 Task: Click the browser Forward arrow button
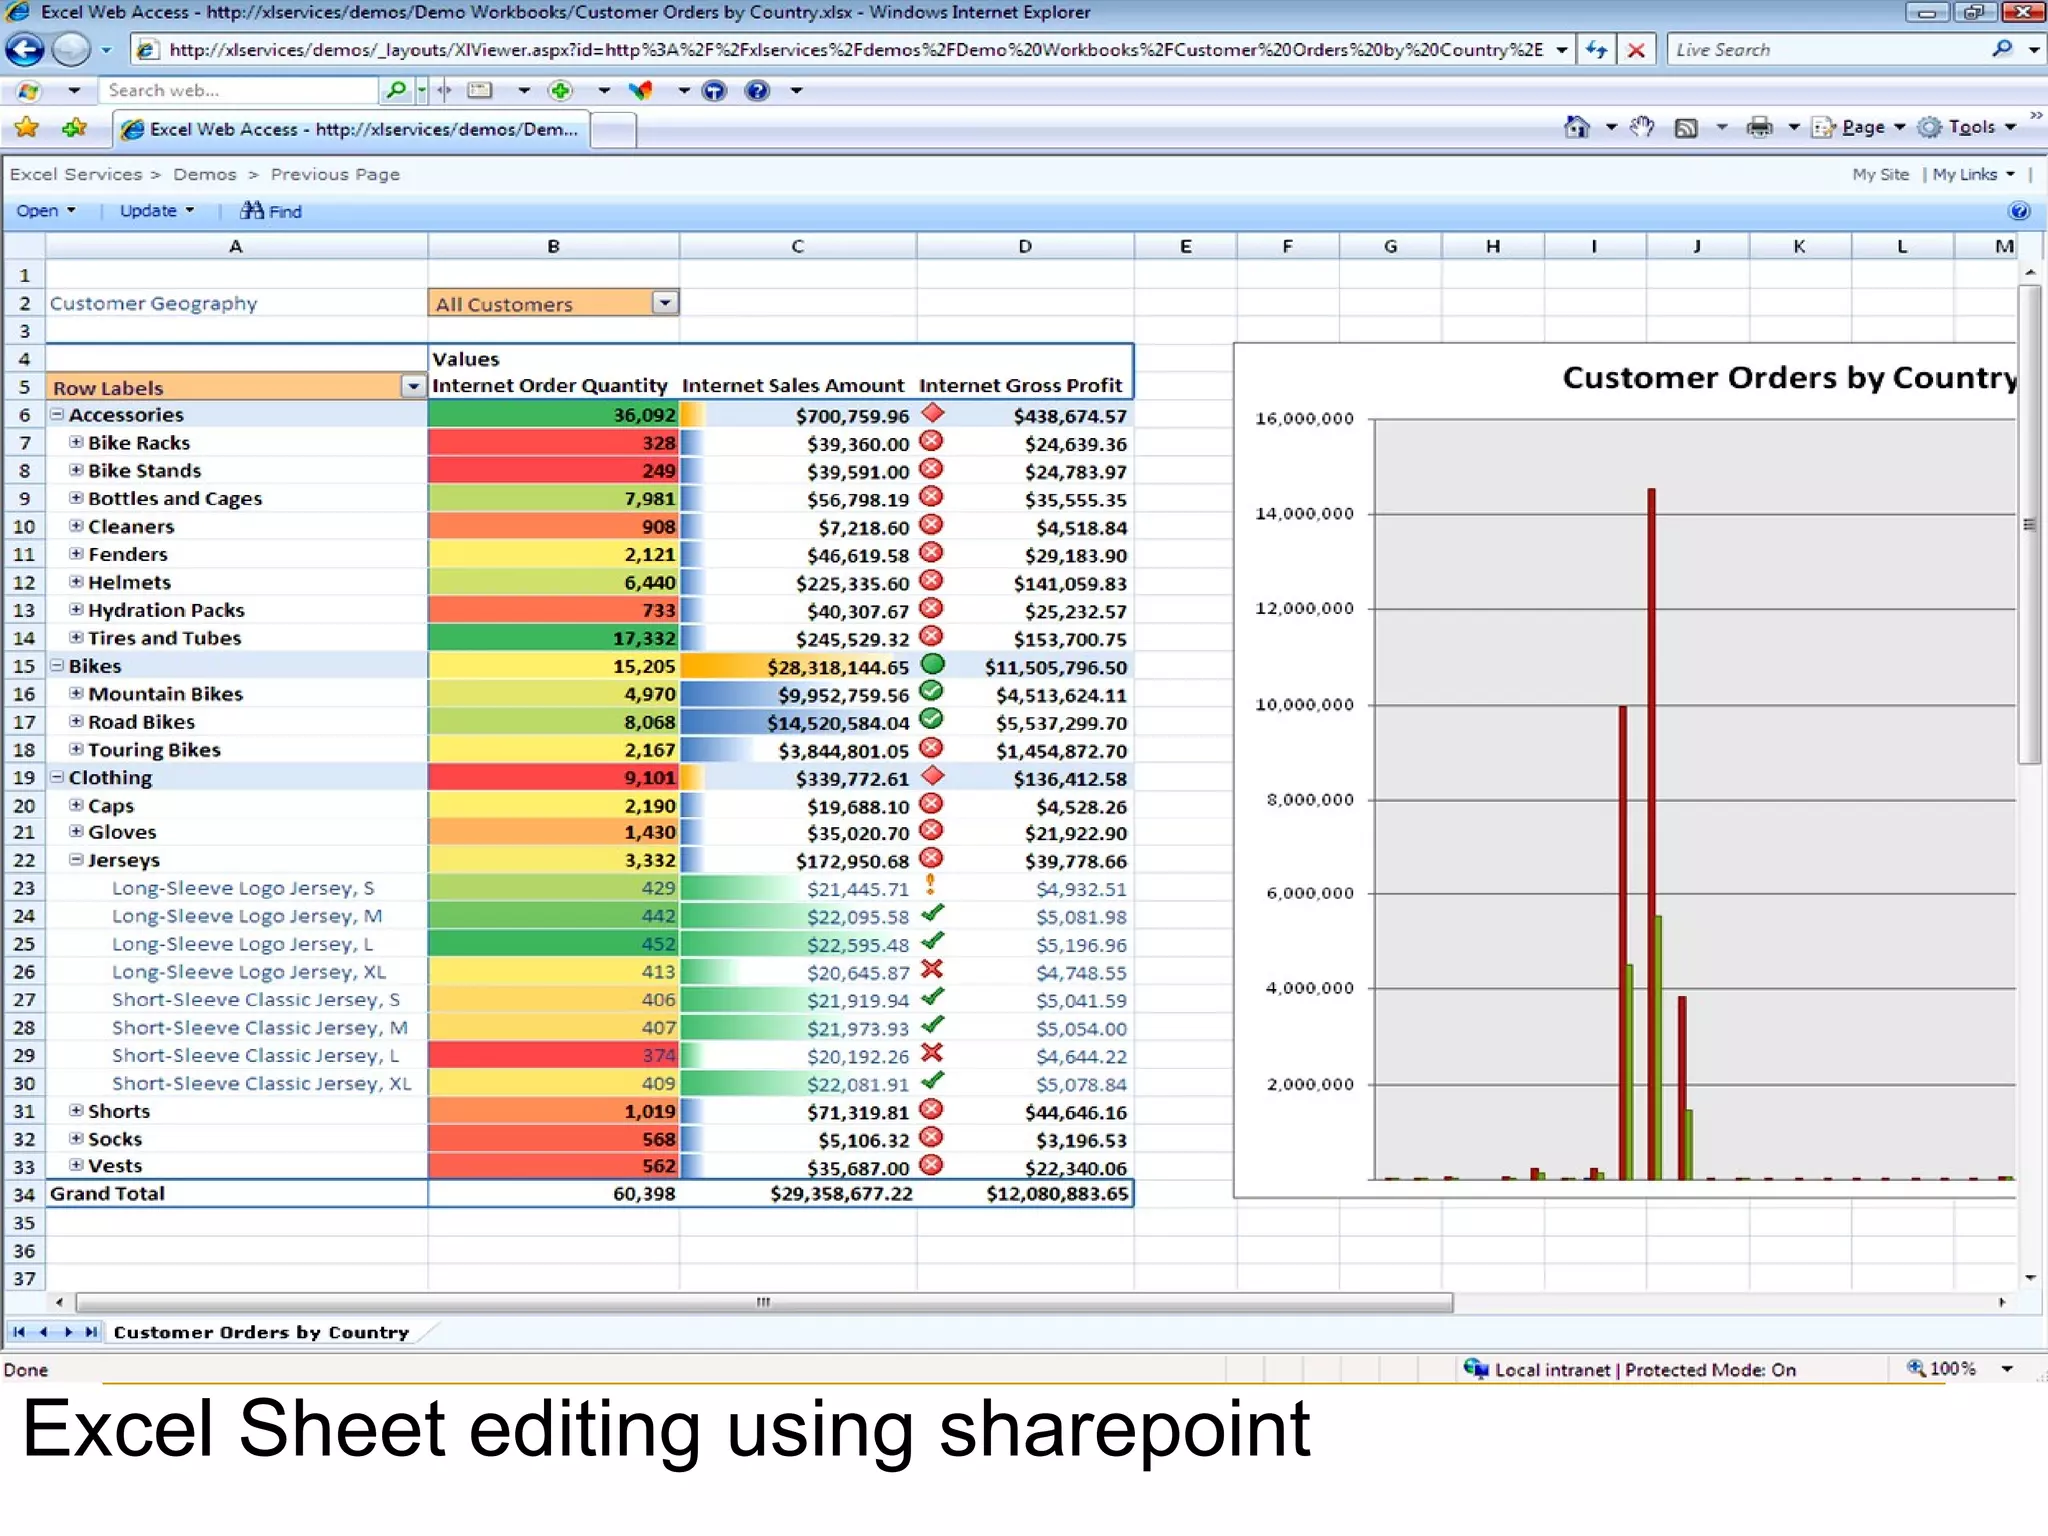(x=71, y=49)
